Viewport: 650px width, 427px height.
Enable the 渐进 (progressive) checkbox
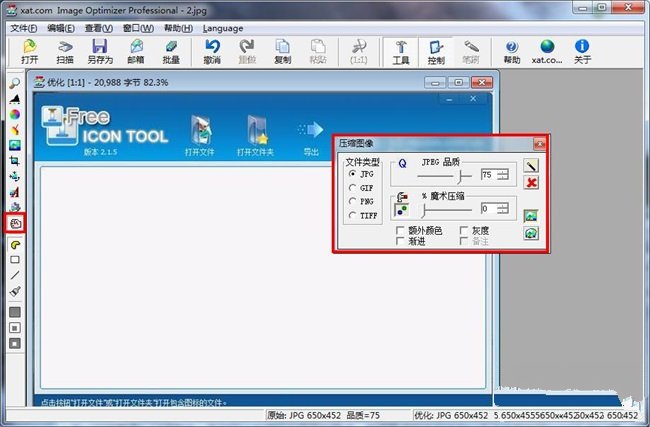point(400,241)
